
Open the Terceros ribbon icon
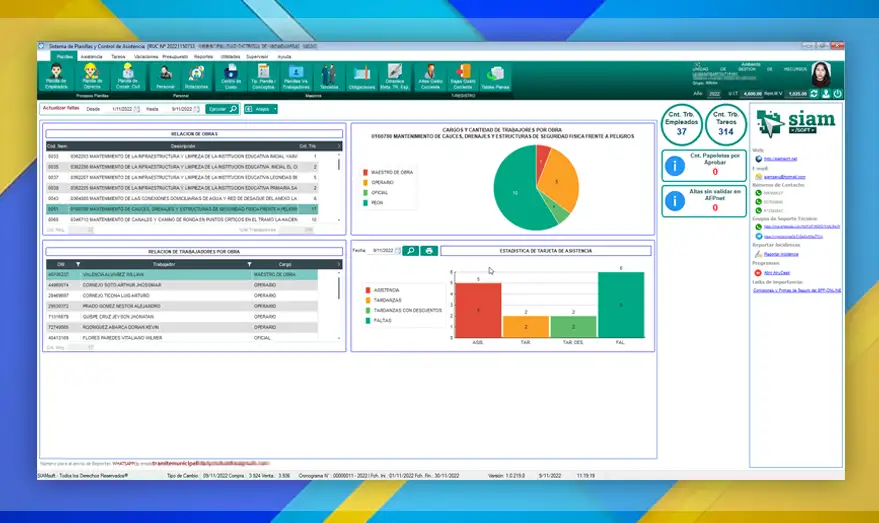point(328,75)
